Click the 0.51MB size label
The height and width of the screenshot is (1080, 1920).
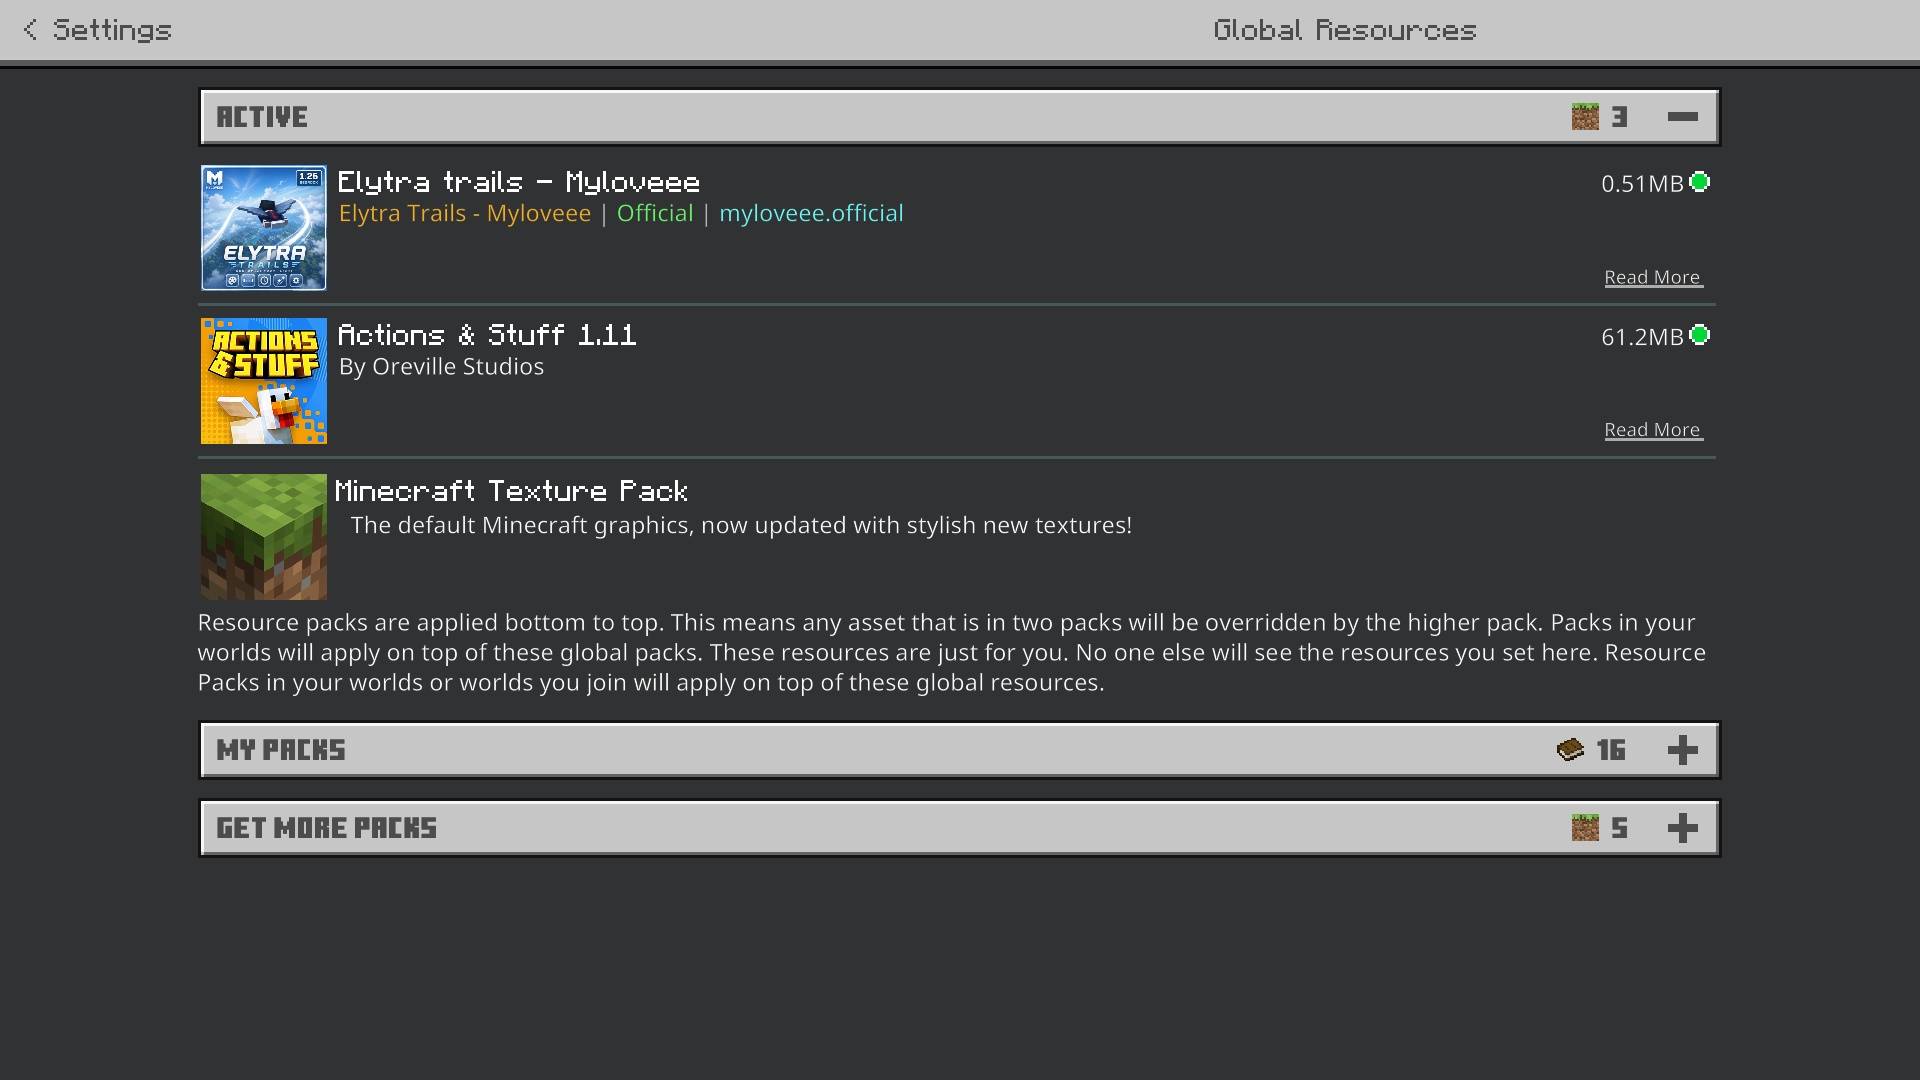tap(1642, 184)
